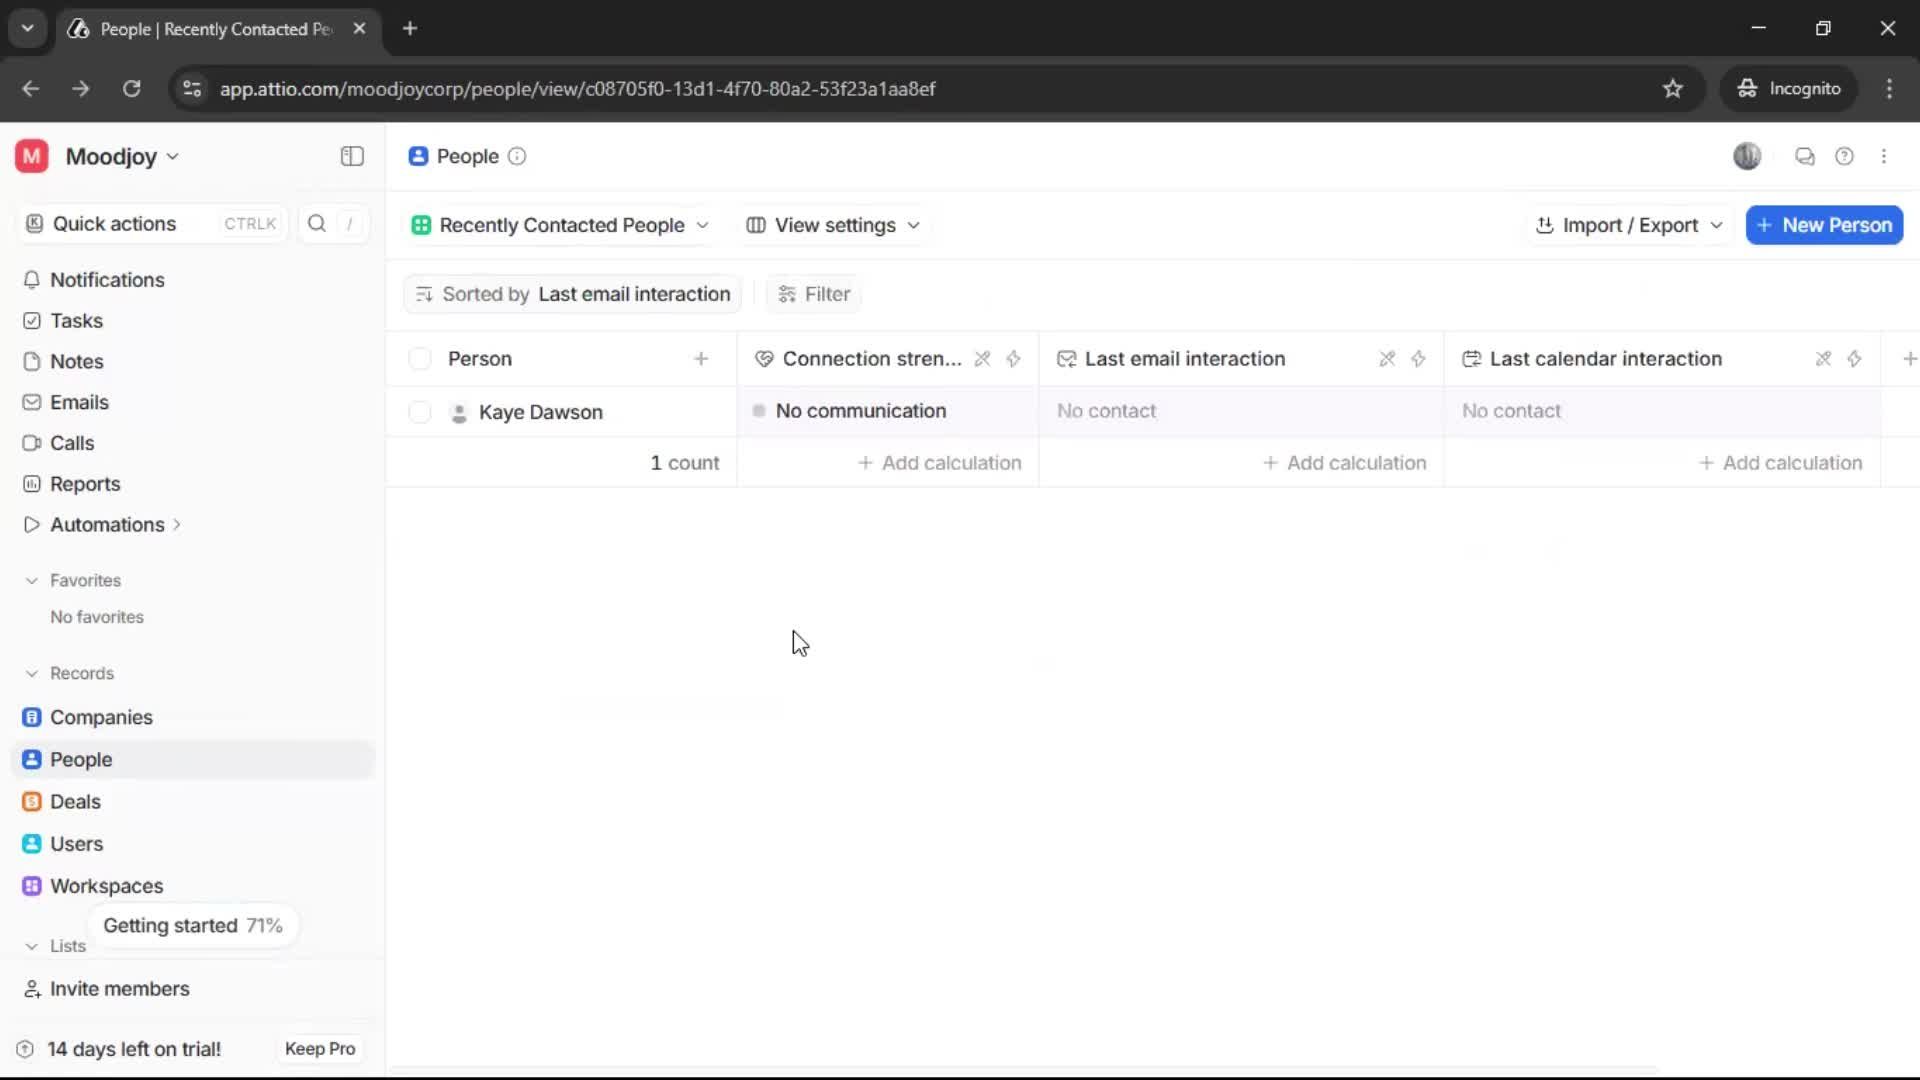Viewport: 1920px width, 1080px height.
Task: Select the checkbox next to Kaye Dawson
Action: tap(419, 411)
